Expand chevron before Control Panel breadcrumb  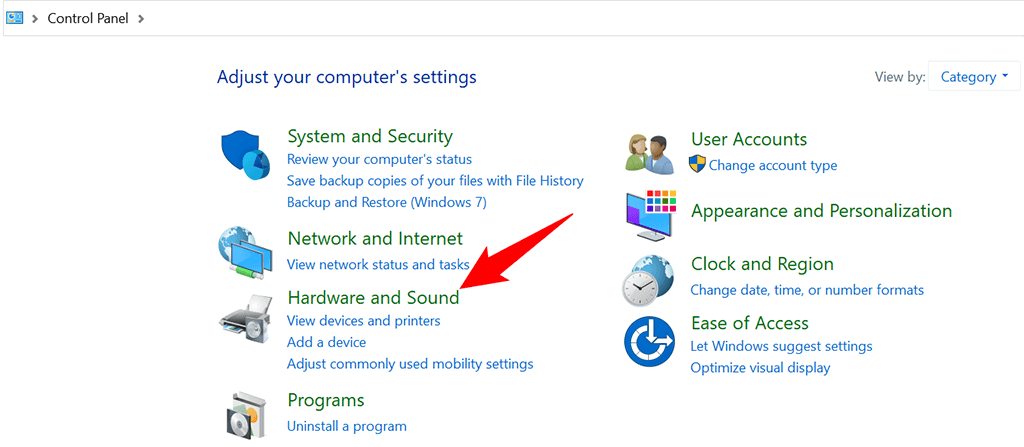[35, 18]
